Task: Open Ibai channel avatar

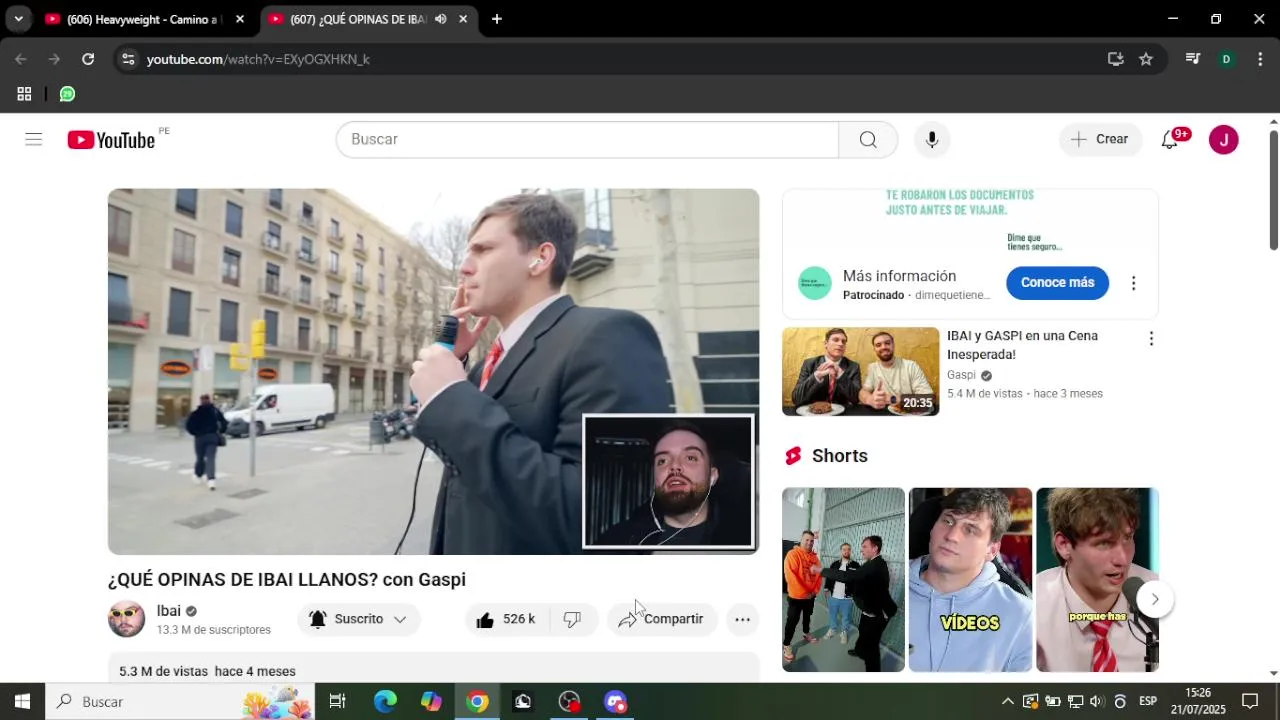Action: point(126,619)
